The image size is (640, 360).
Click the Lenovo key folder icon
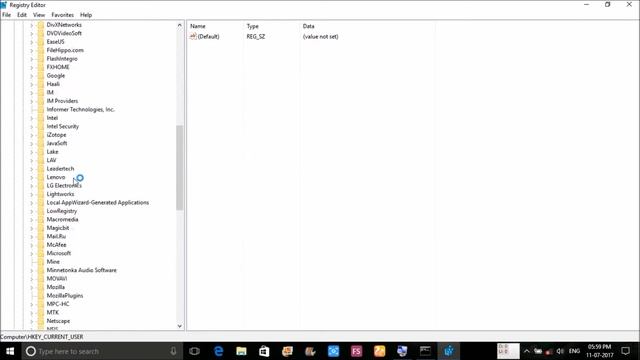click(x=41, y=177)
